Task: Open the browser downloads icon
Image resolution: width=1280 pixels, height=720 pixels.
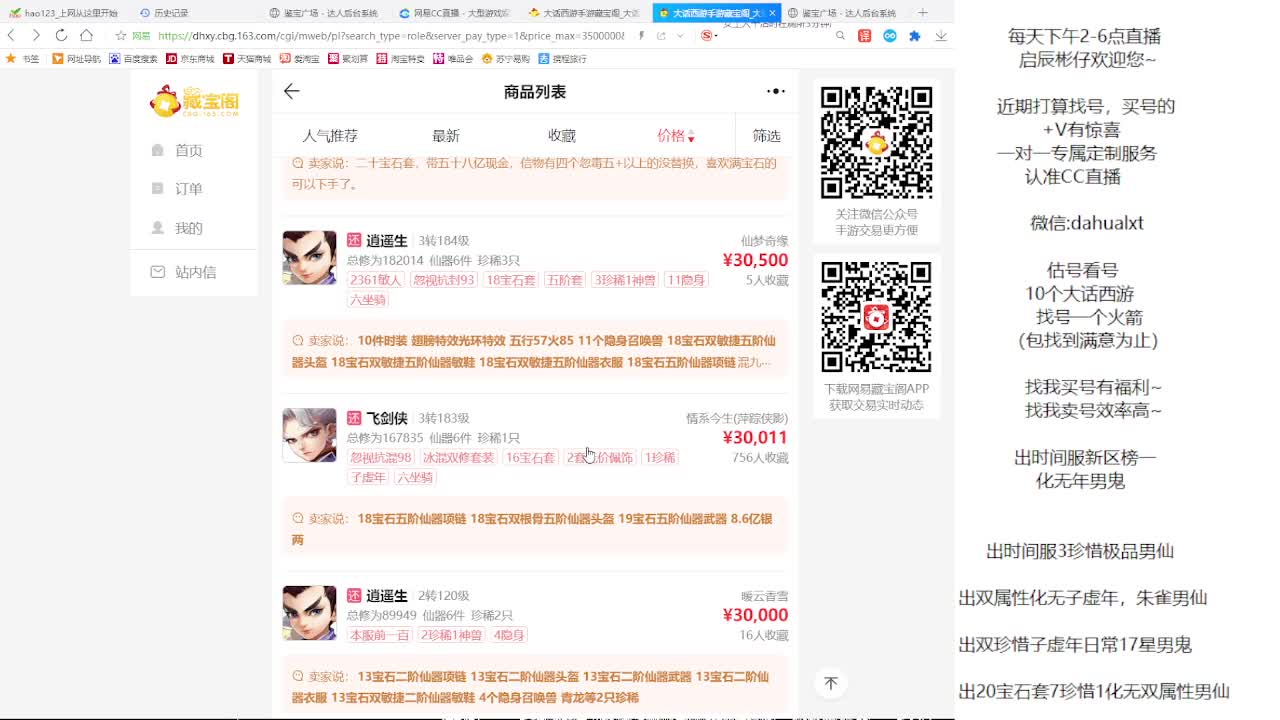Action: [941, 35]
